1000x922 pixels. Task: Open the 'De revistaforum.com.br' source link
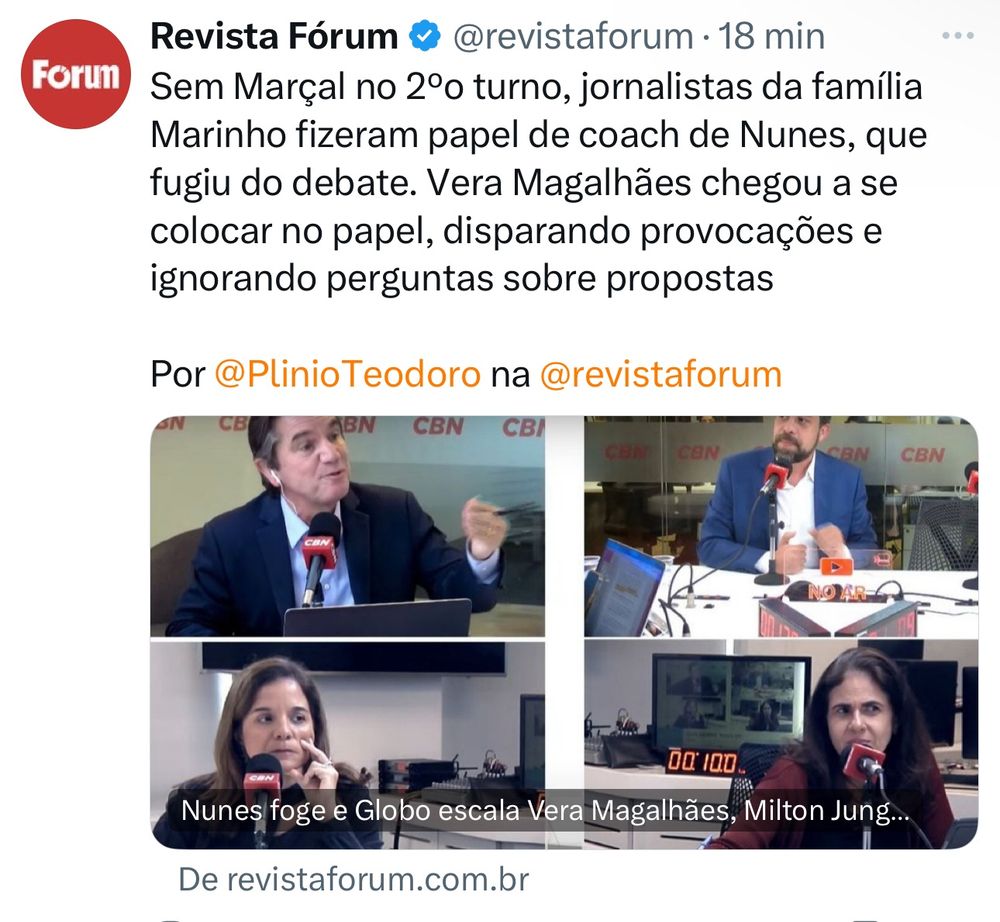point(354,880)
